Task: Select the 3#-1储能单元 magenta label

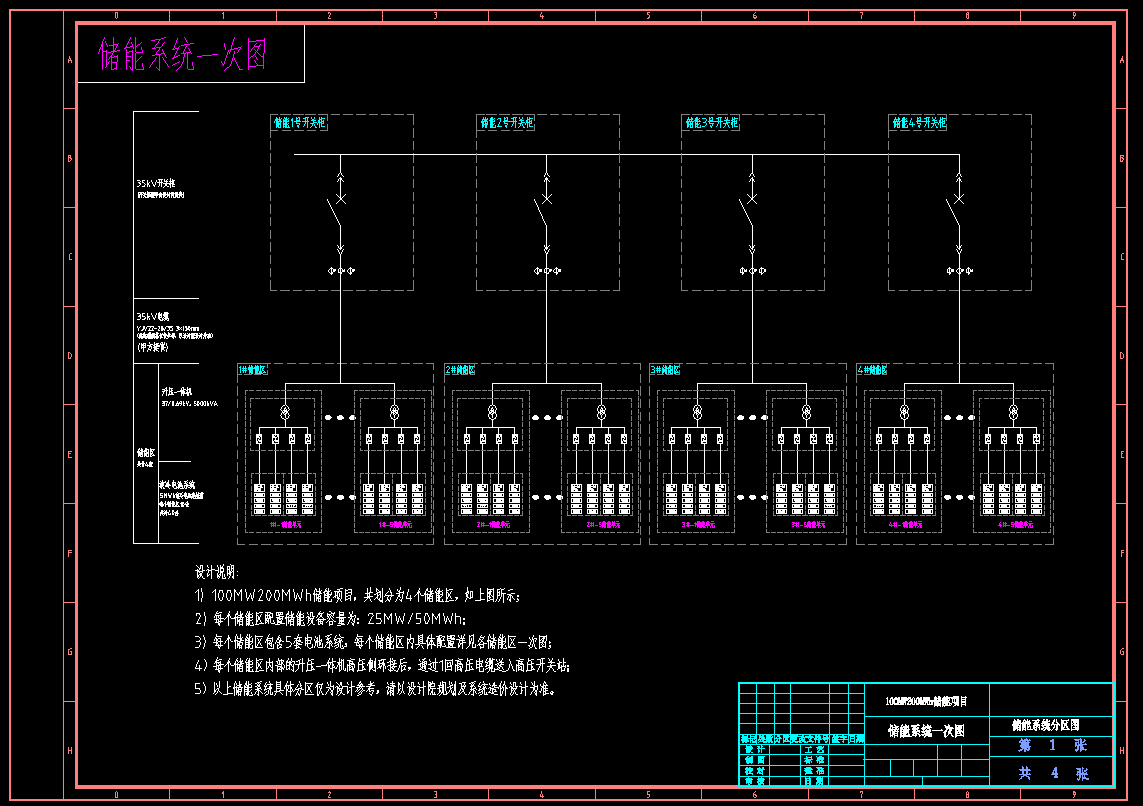Action: [698, 525]
